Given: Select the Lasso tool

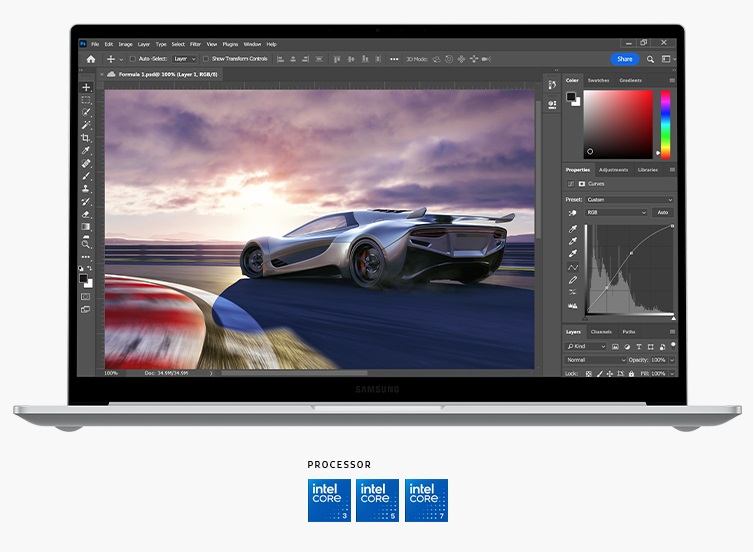Looking at the screenshot, I should click(86, 112).
